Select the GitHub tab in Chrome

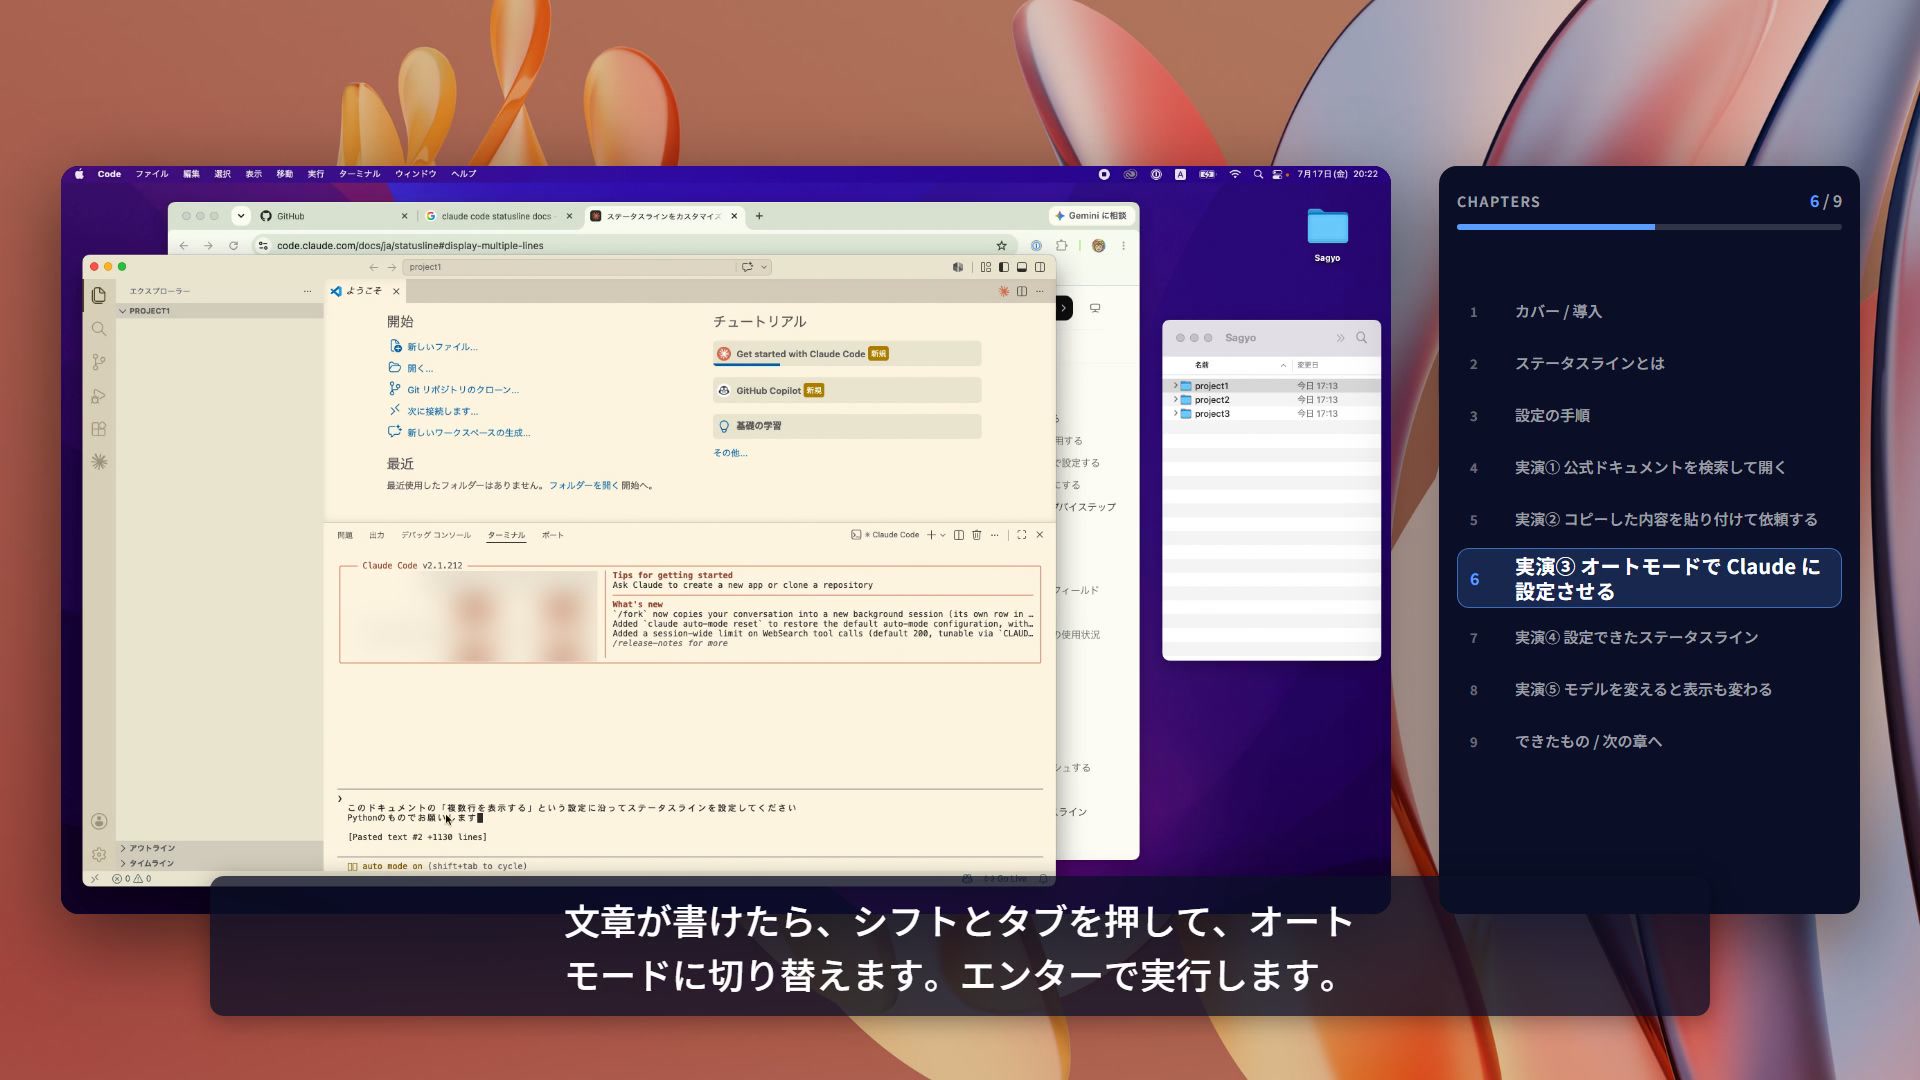(x=335, y=216)
